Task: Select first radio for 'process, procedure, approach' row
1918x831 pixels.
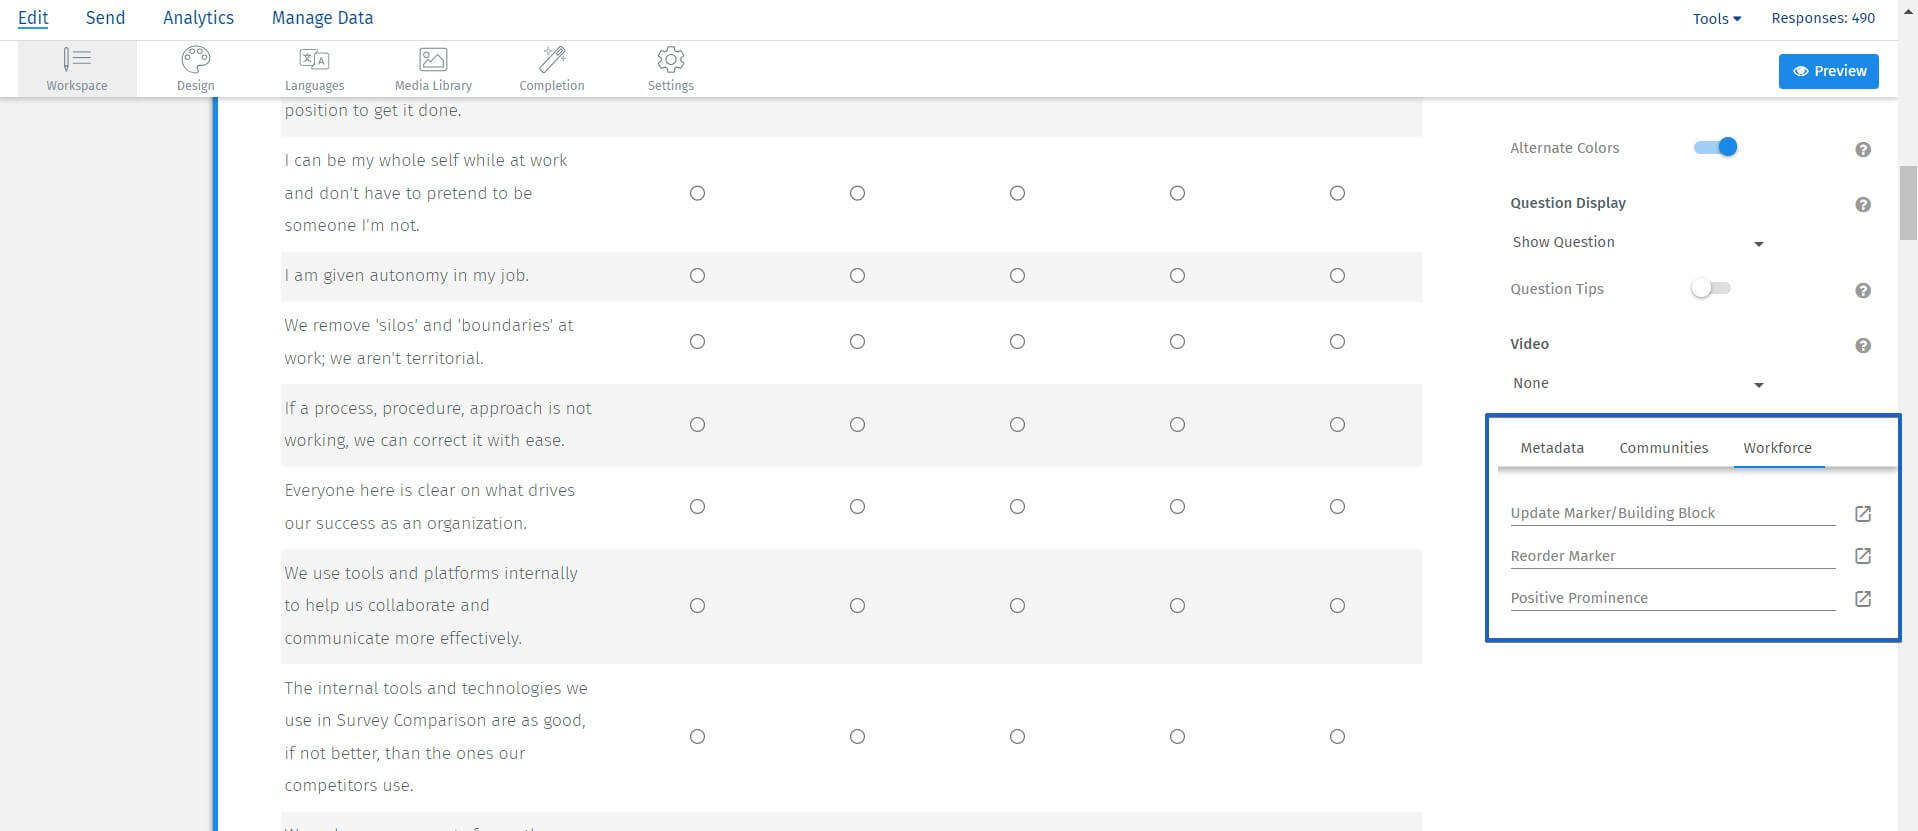Action: click(697, 424)
